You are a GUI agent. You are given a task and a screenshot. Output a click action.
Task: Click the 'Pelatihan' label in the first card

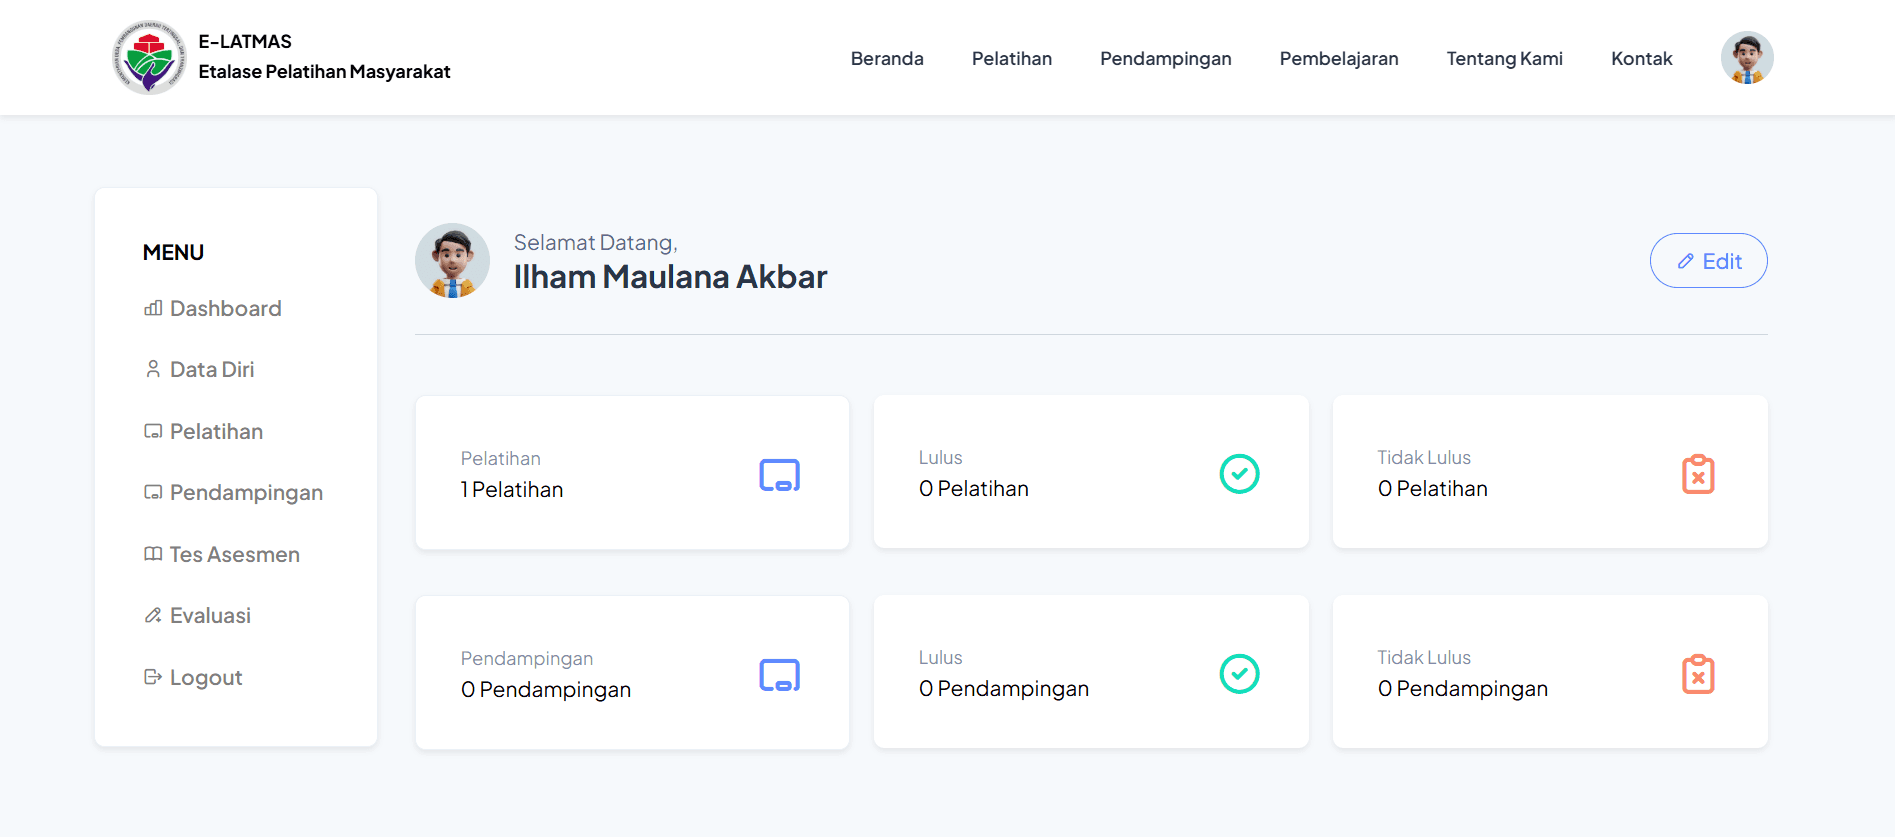coord(500,458)
